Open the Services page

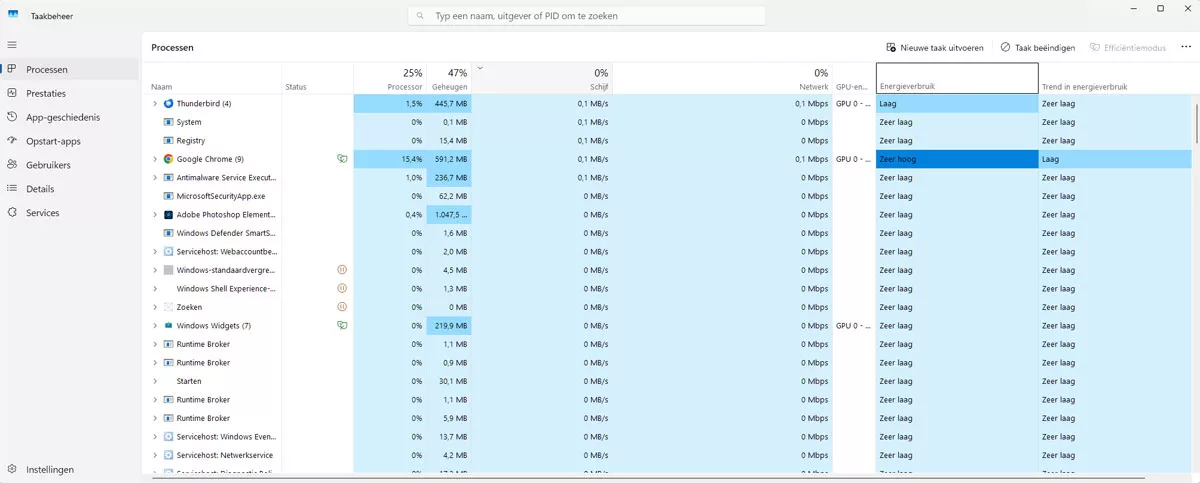click(x=69, y=213)
